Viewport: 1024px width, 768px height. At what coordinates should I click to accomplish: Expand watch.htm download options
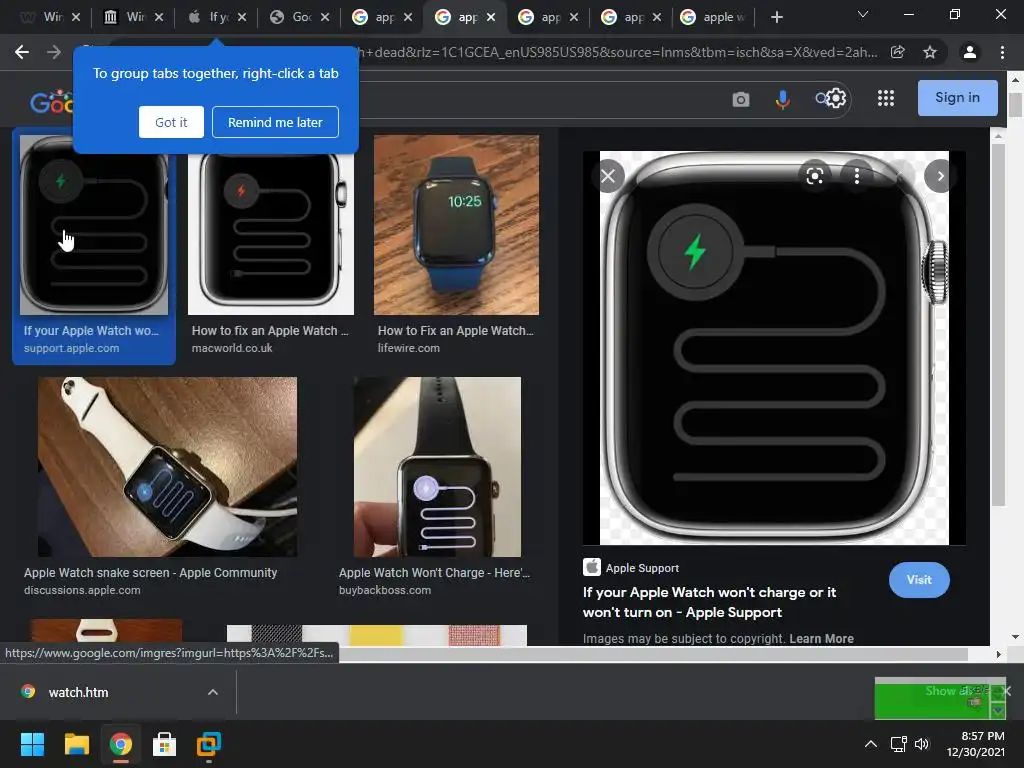(213, 692)
